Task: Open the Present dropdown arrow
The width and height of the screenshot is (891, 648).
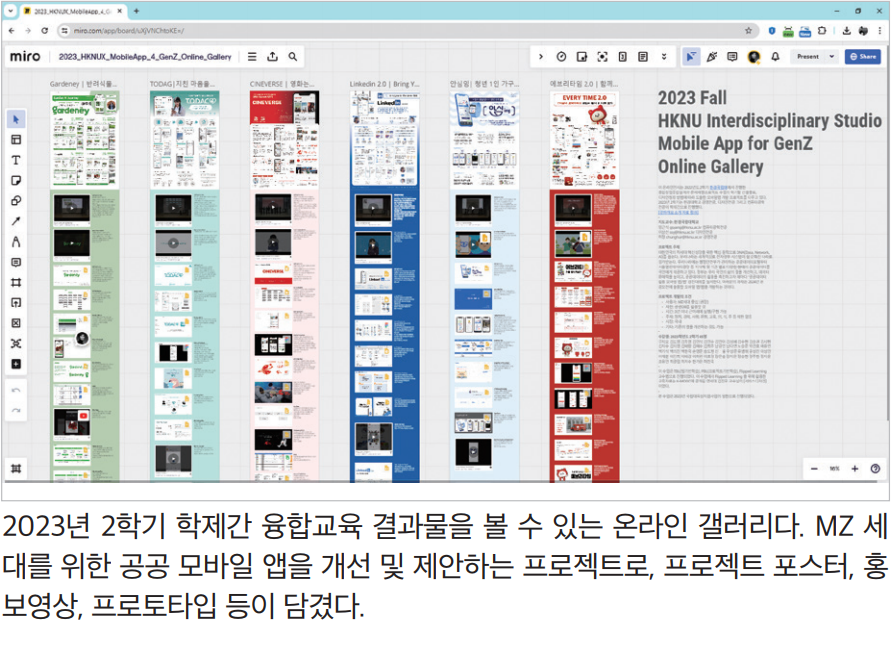Action: click(x=831, y=56)
